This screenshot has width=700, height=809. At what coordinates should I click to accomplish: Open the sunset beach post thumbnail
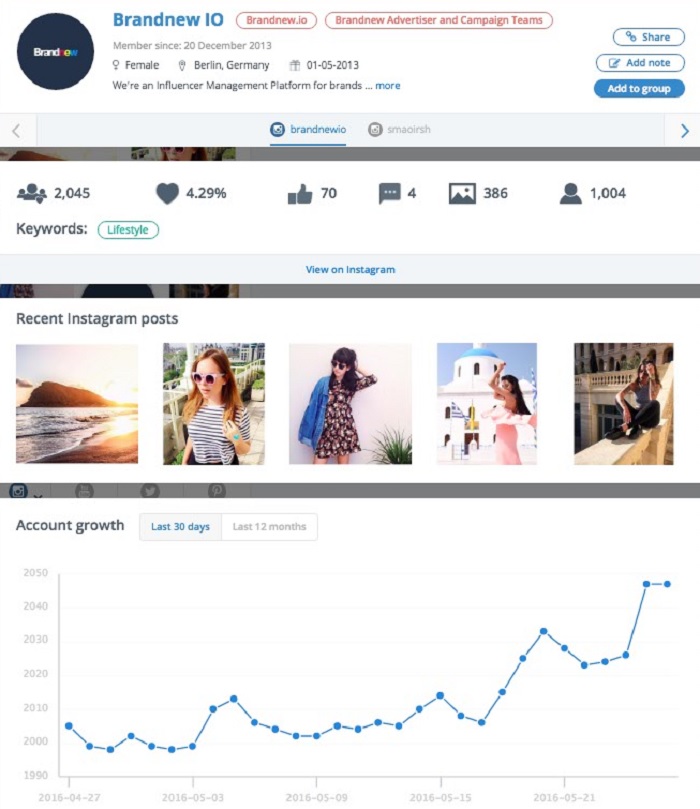77,404
